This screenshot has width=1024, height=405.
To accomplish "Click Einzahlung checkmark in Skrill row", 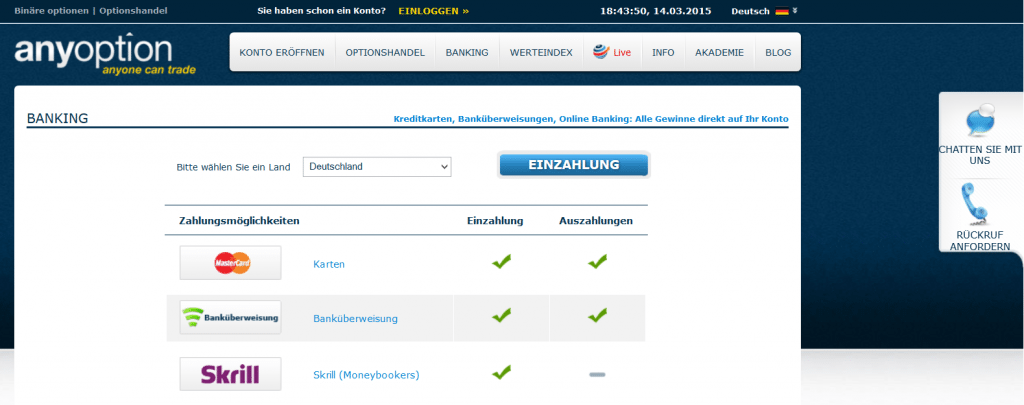I will click(x=502, y=372).
